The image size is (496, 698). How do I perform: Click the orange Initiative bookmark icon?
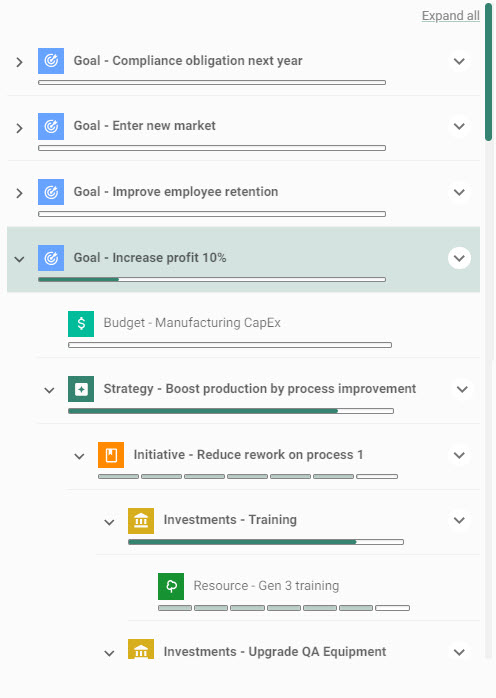pyautogui.click(x=111, y=455)
